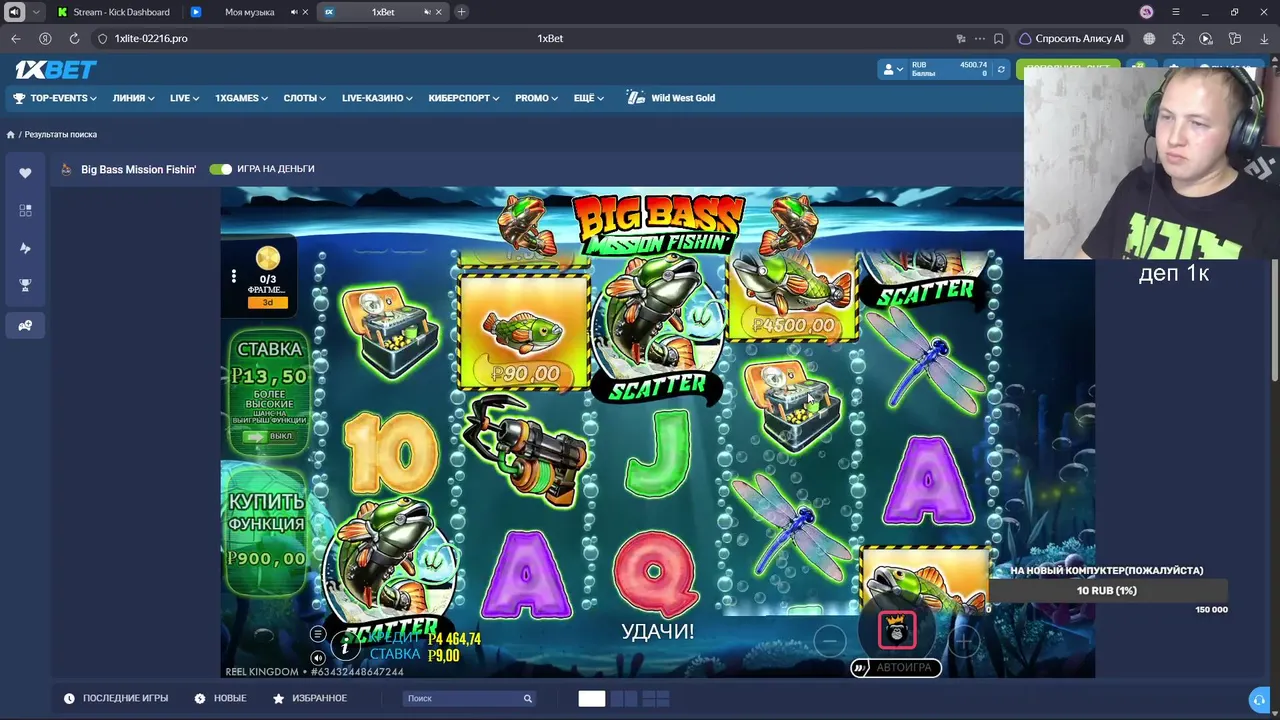Click Спросить Алису AI button
Screen dimensions: 1280x720
tap(1071, 39)
